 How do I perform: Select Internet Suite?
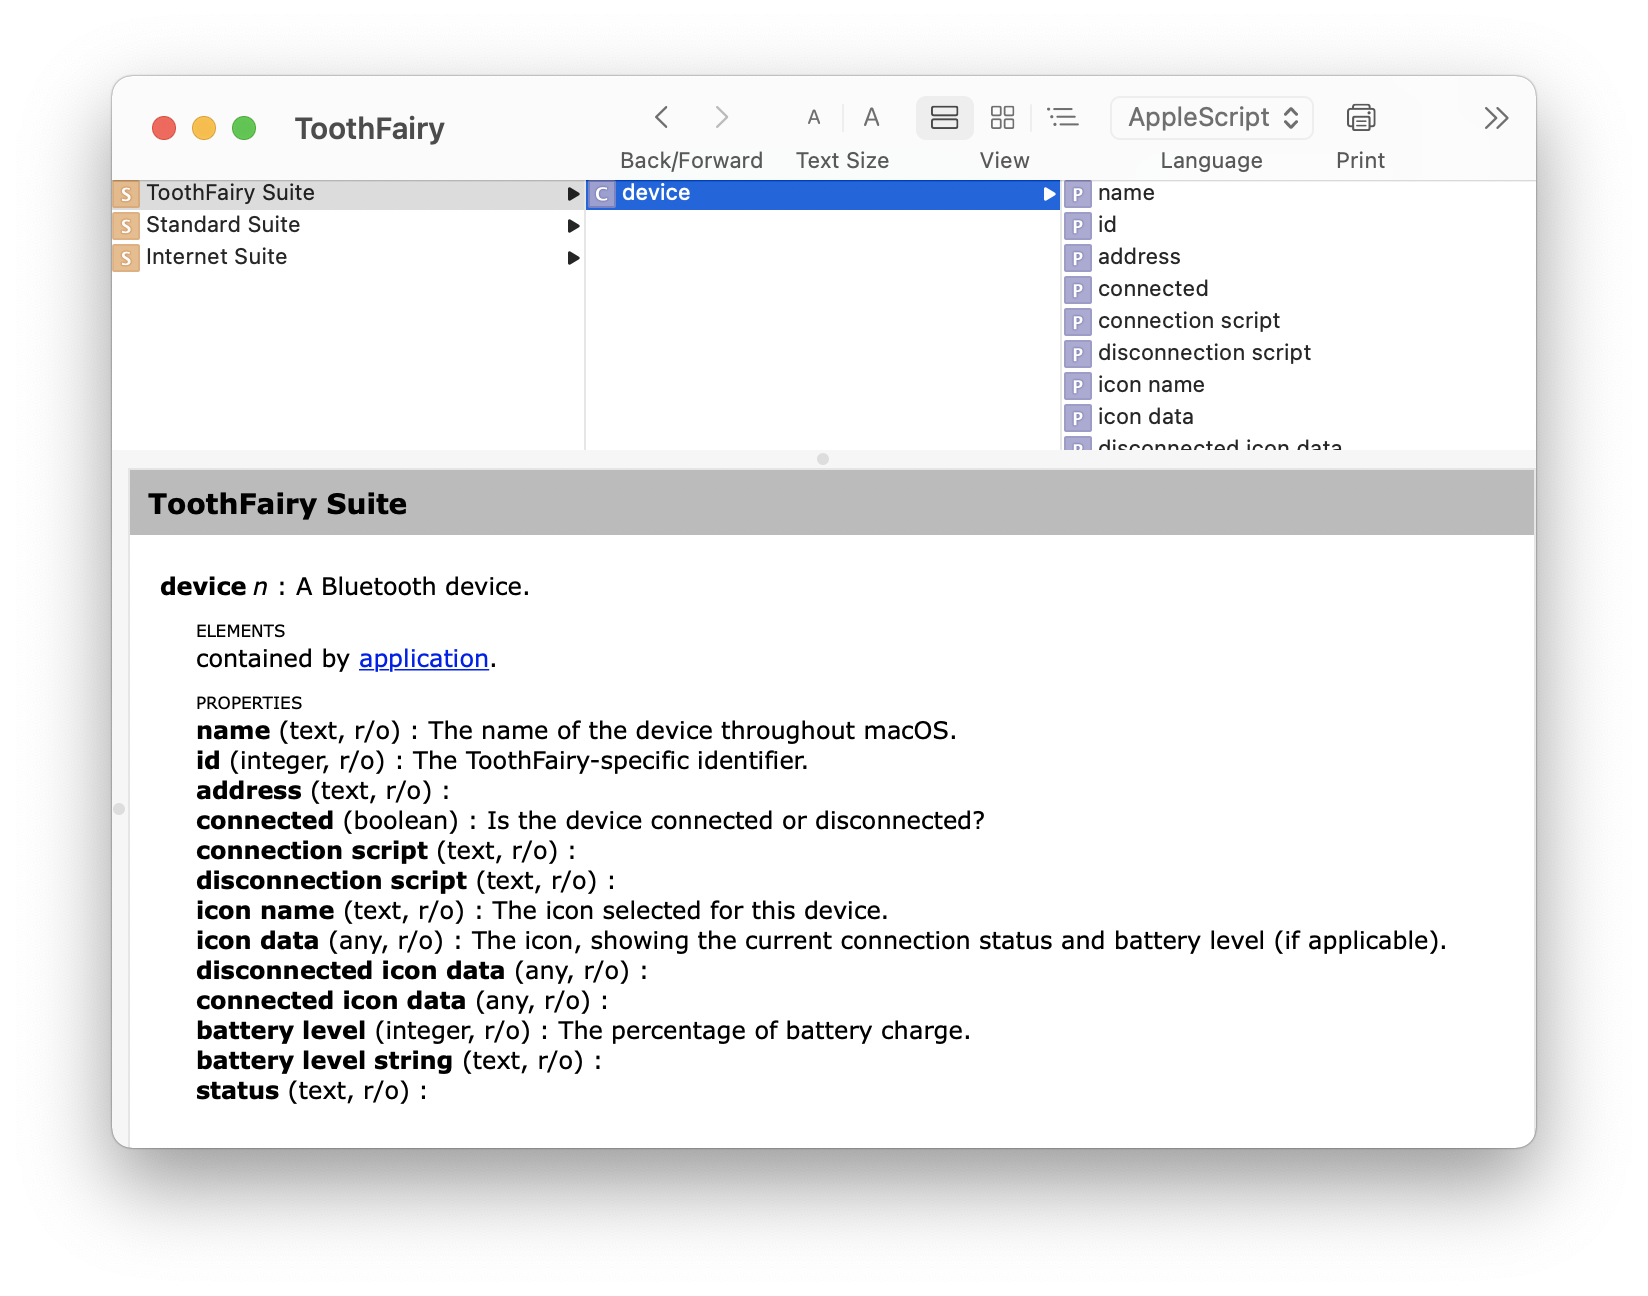348,257
